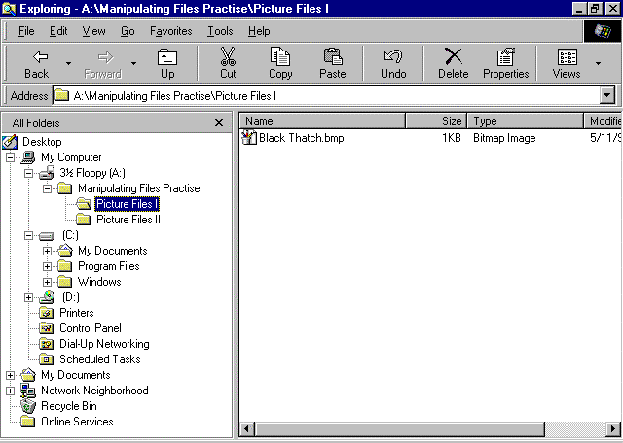Screen dimensions: 623x443
Task: Open the Views dropdown arrow
Action: tap(599, 63)
